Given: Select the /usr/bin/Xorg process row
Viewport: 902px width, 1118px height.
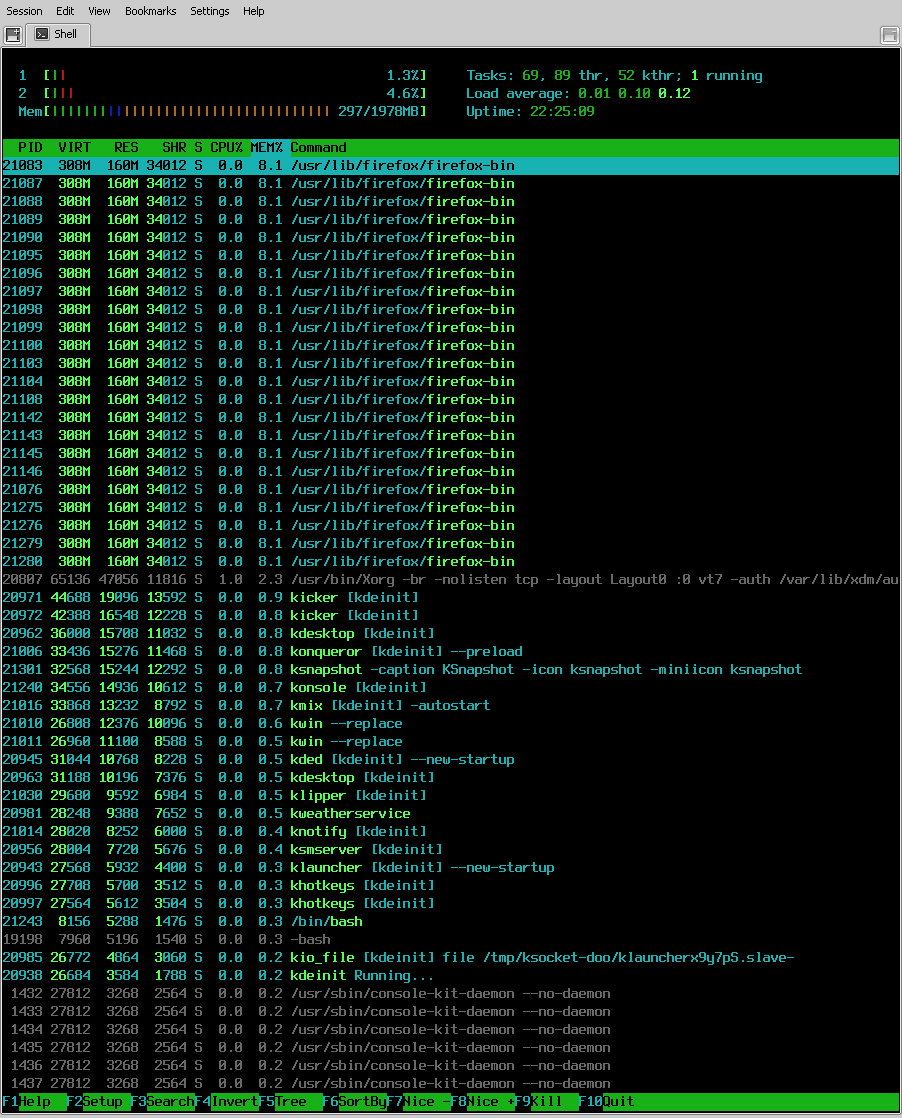Looking at the screenshot, I should click(x=451, y=580).
